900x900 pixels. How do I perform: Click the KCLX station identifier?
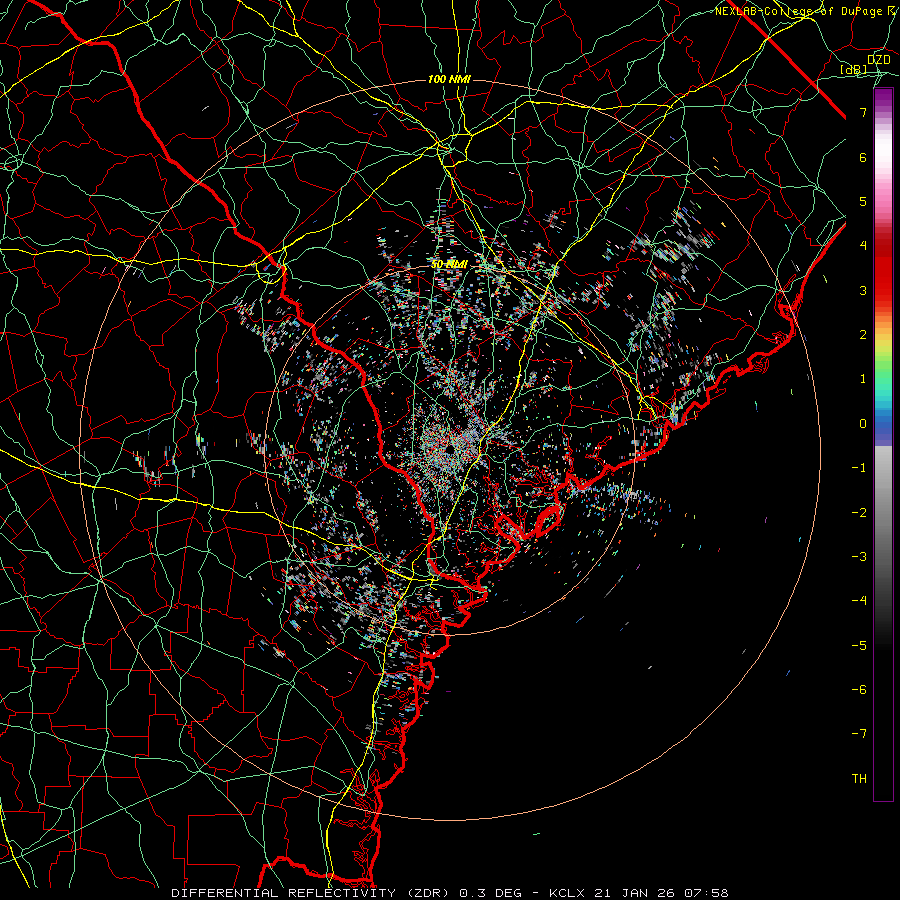click(567, 893)
